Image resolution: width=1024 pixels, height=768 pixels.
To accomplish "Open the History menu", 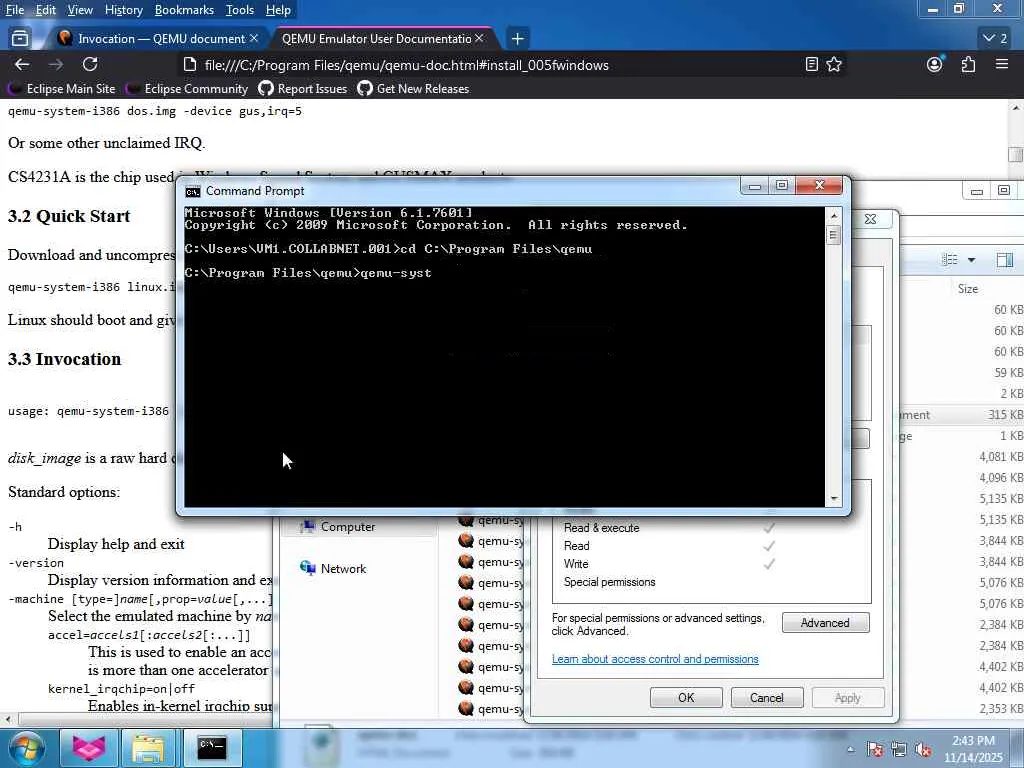I will tap(123, 10).
